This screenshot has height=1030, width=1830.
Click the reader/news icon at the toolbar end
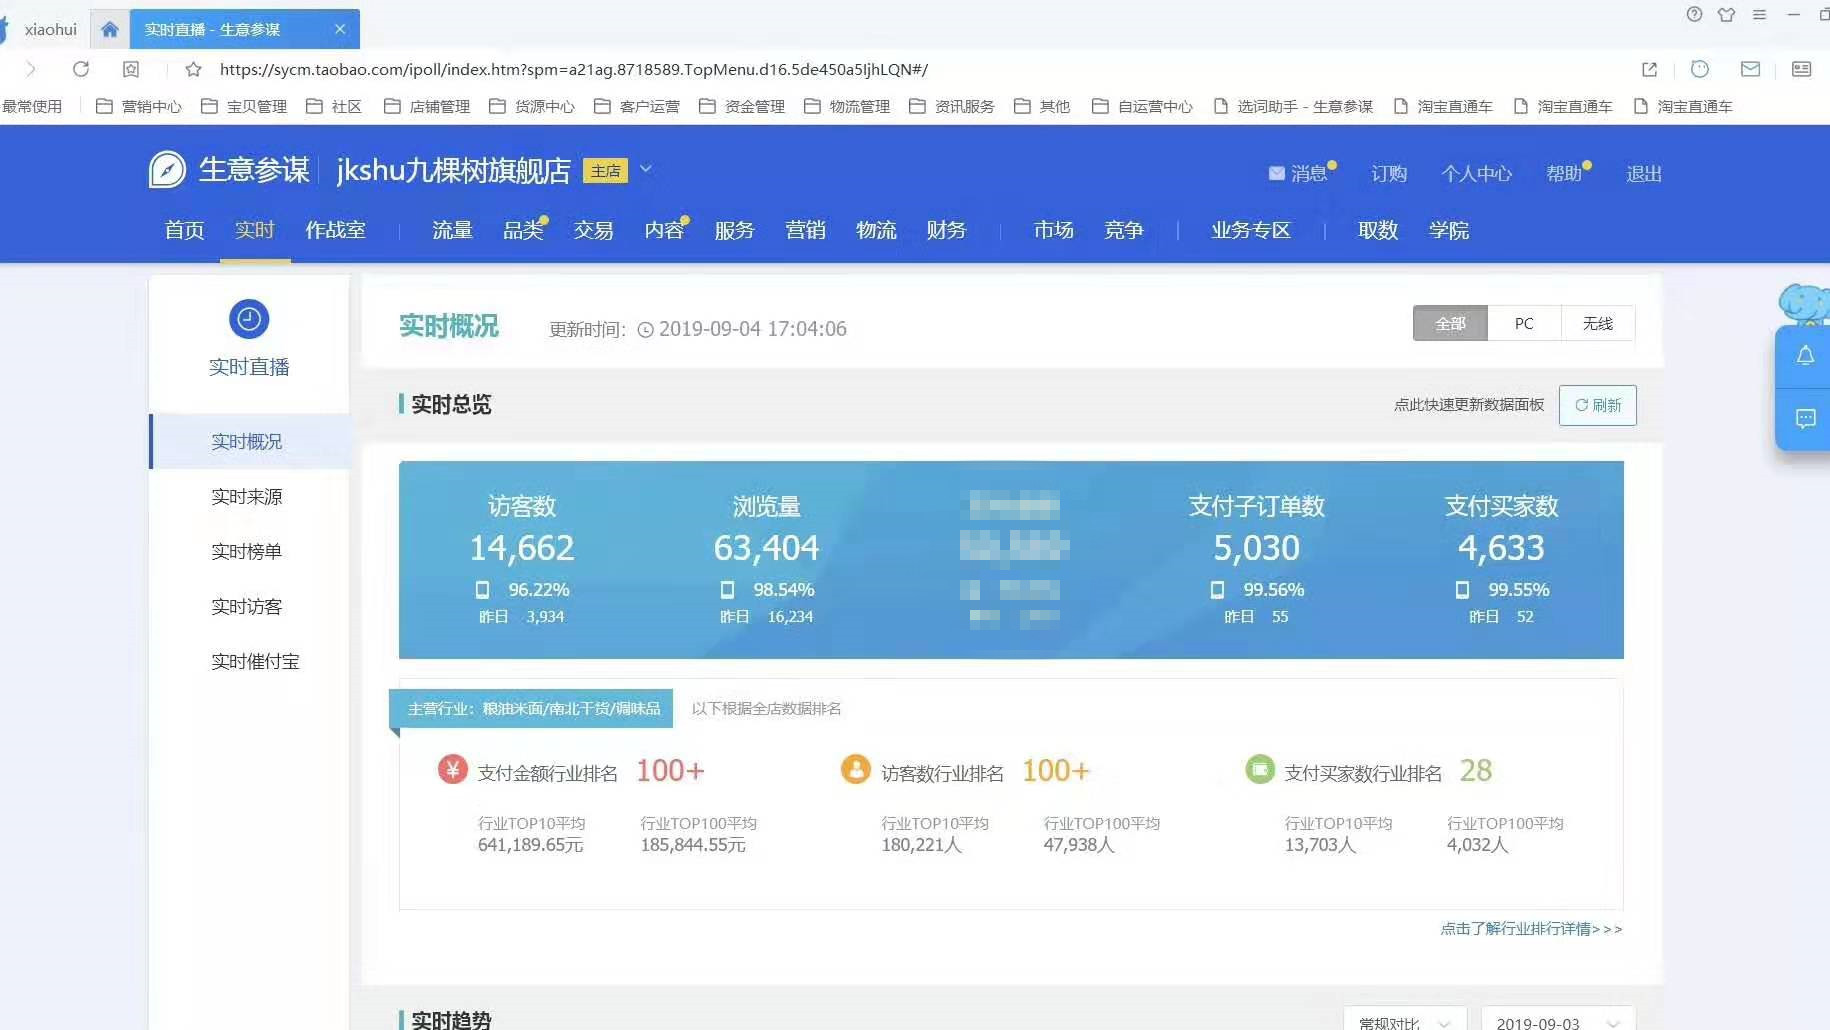click(x=1801, y=69)
